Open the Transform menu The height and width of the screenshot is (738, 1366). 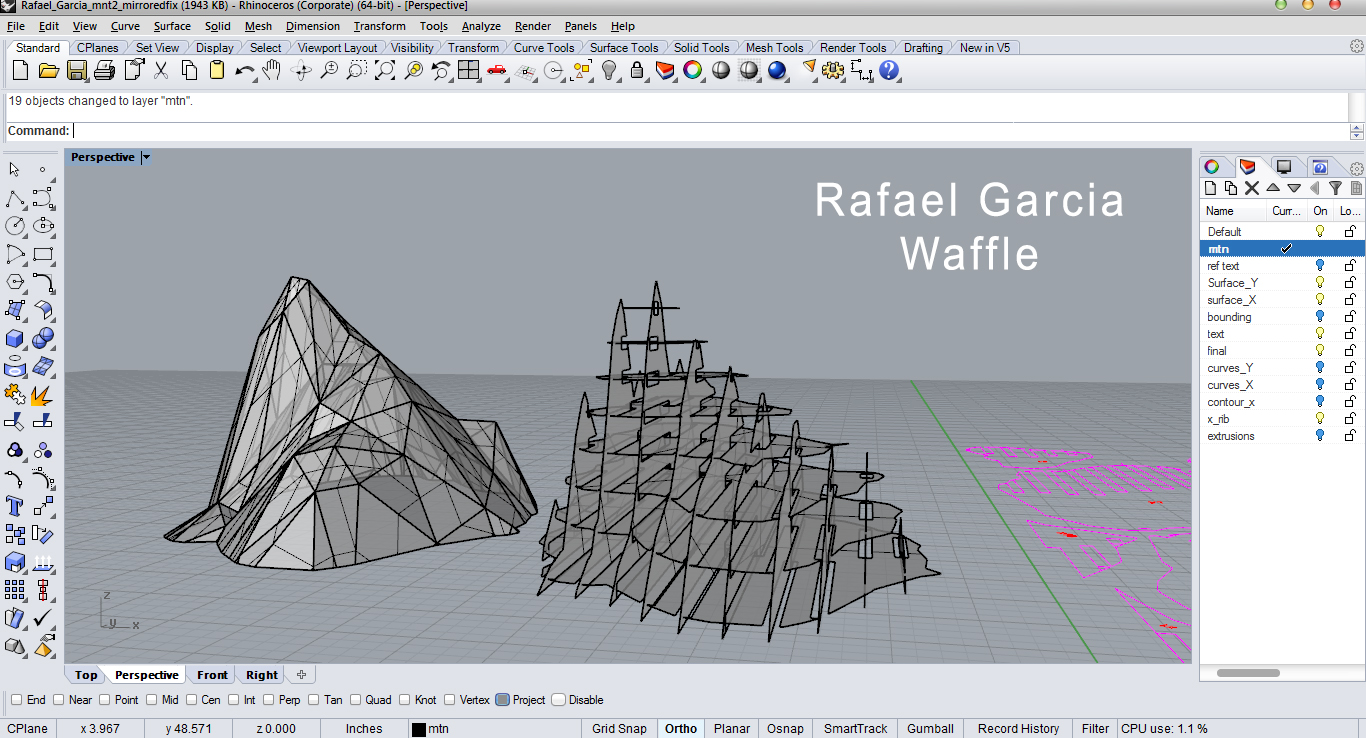[x=379, y=26]
